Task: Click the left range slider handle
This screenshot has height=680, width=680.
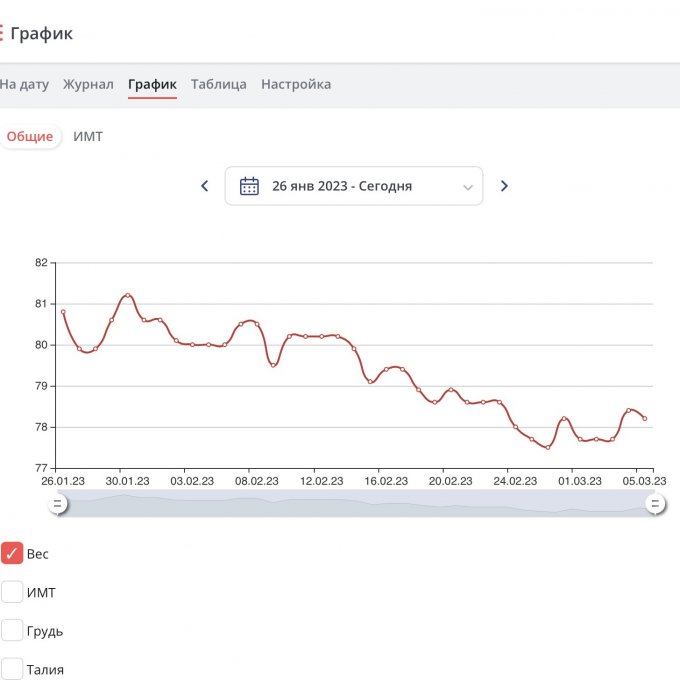Action: click(59, 504)
